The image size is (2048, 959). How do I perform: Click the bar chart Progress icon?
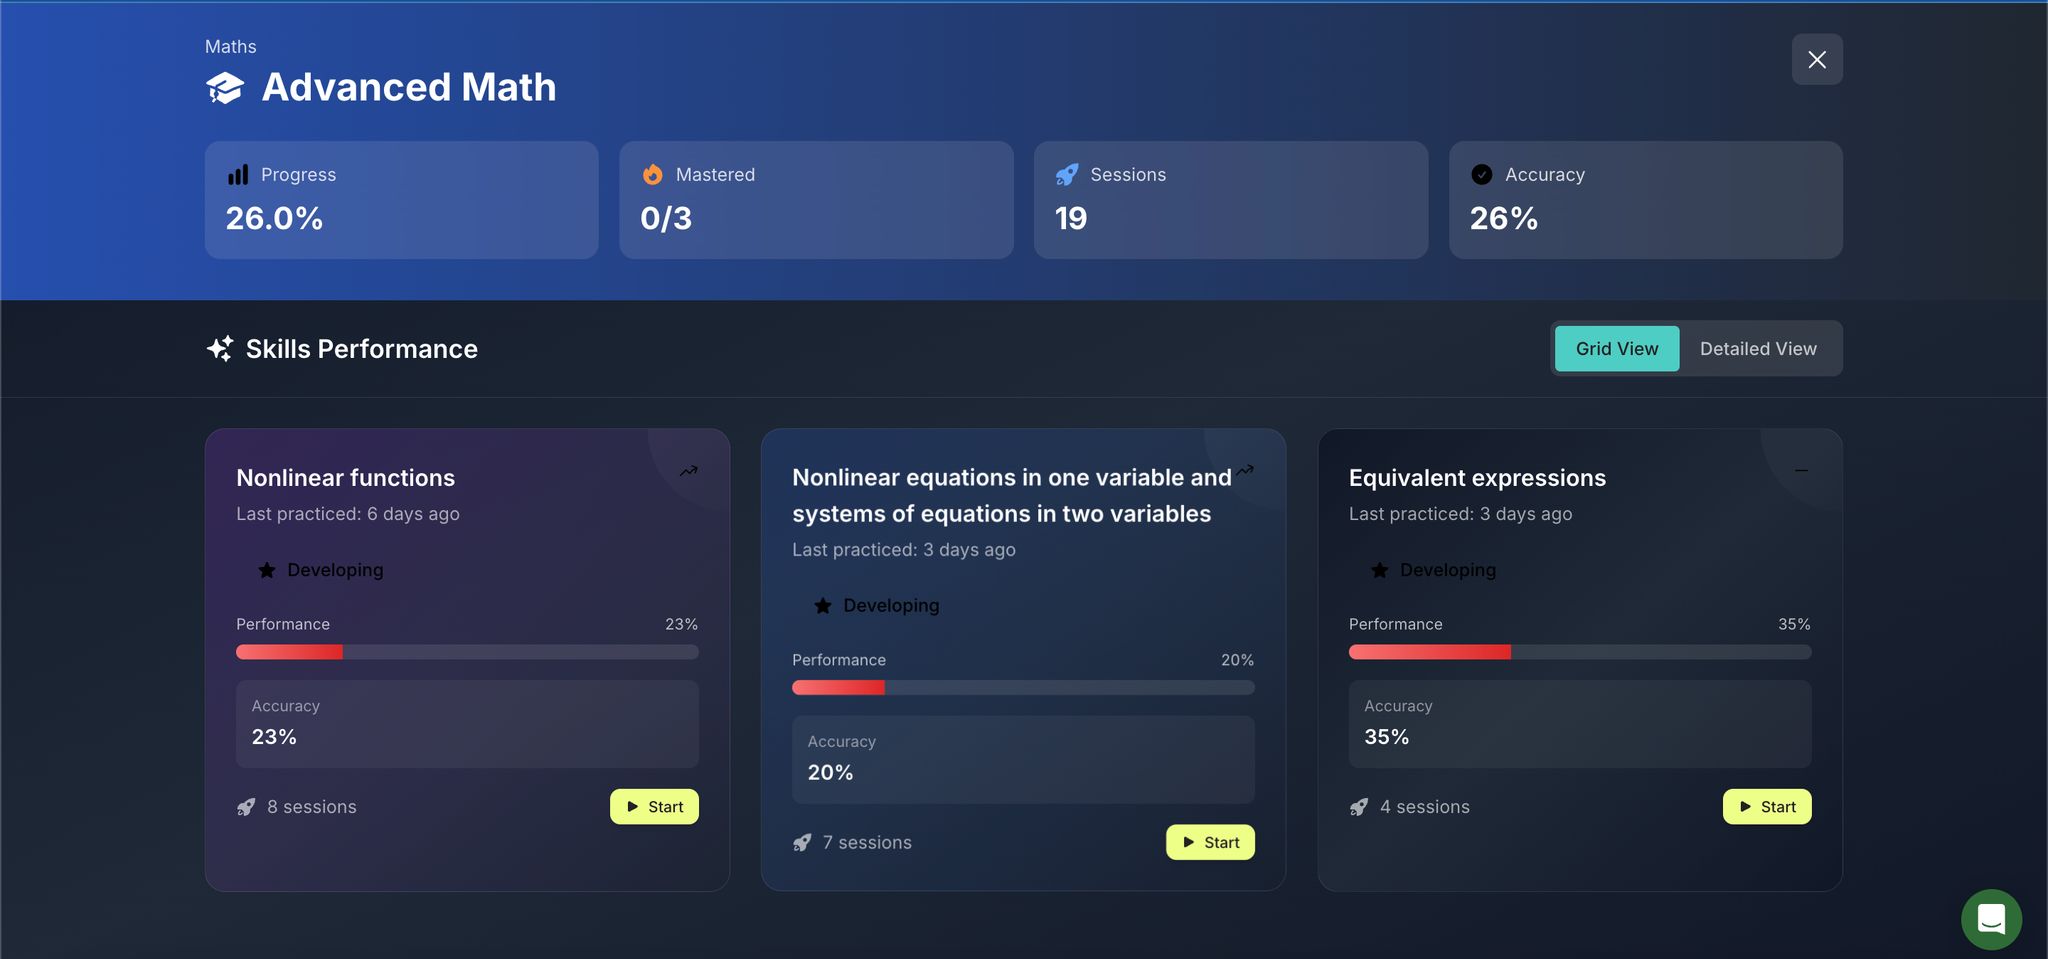(238, 175)
